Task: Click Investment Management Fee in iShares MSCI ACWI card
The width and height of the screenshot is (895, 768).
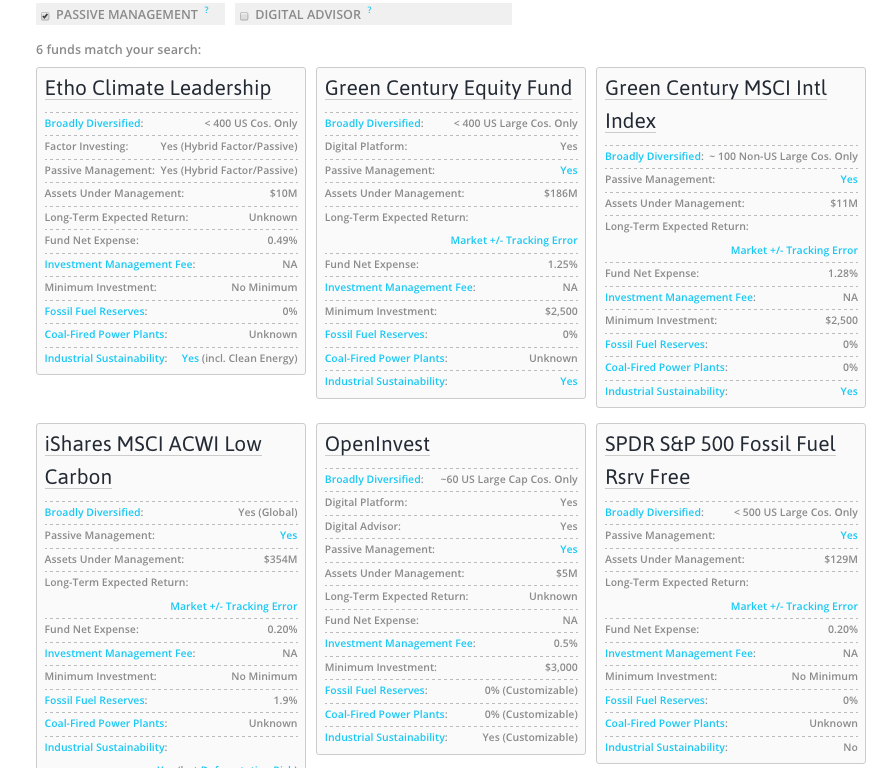Action: click(x=120, y=653)
